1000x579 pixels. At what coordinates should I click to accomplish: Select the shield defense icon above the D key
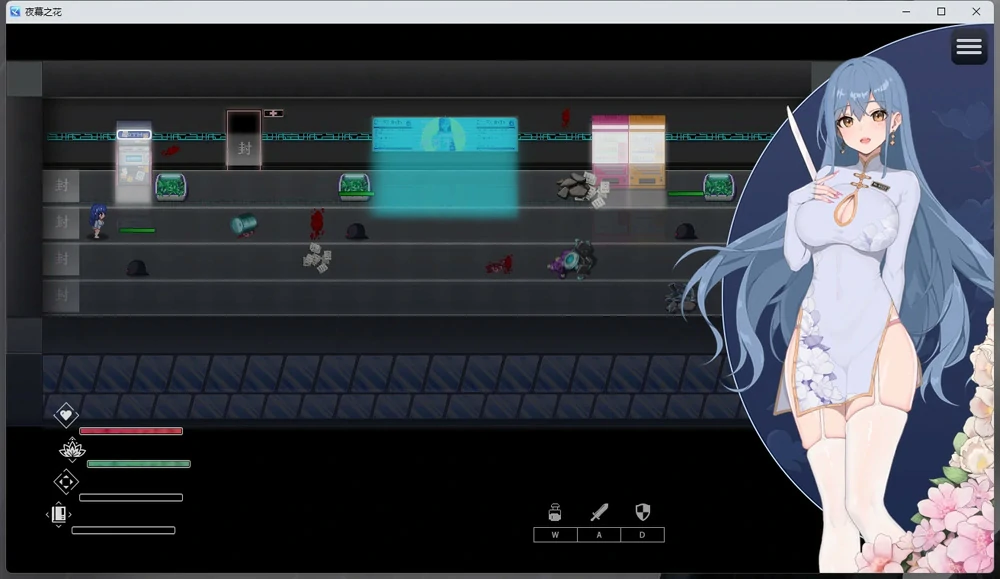pos(641,512)
